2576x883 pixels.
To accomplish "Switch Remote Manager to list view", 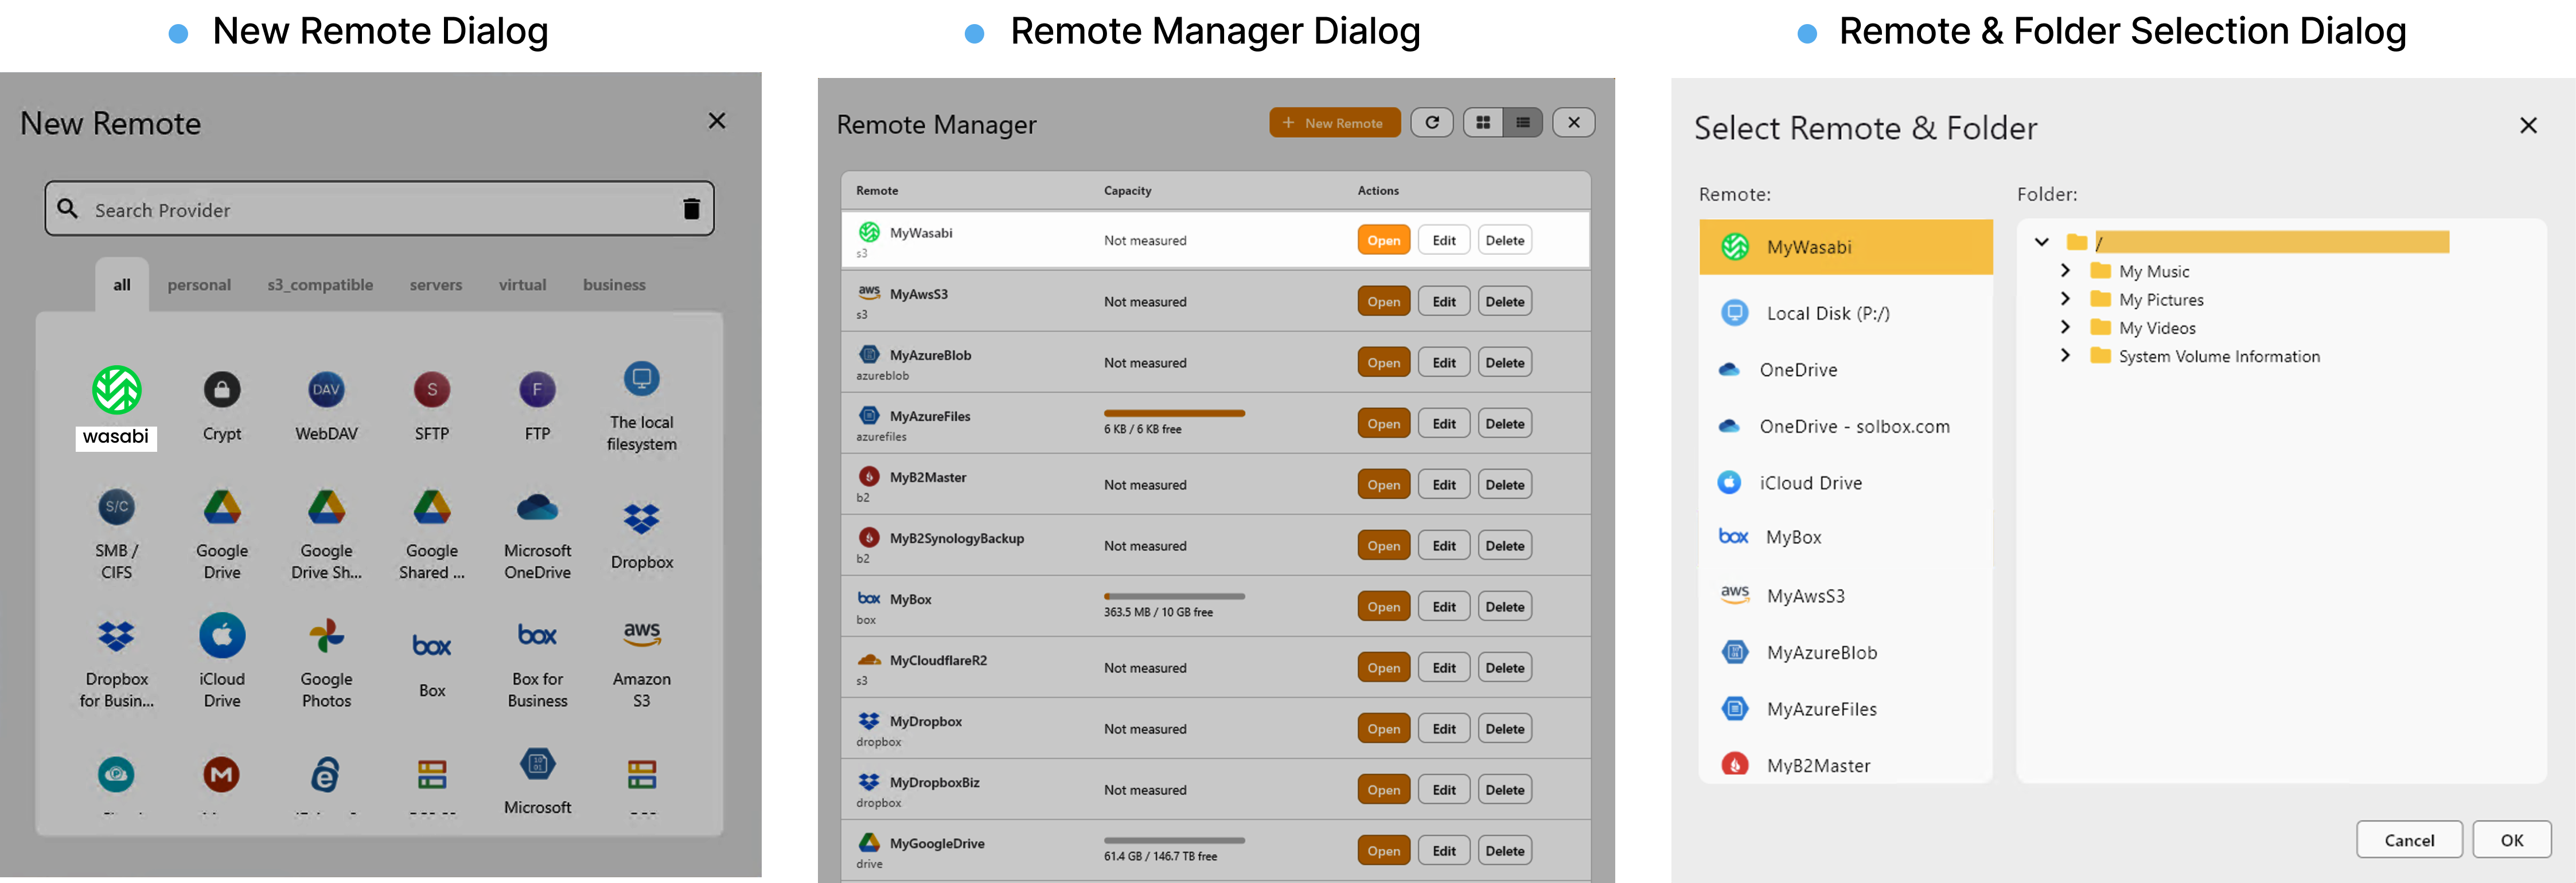I will coord(1523,122).
